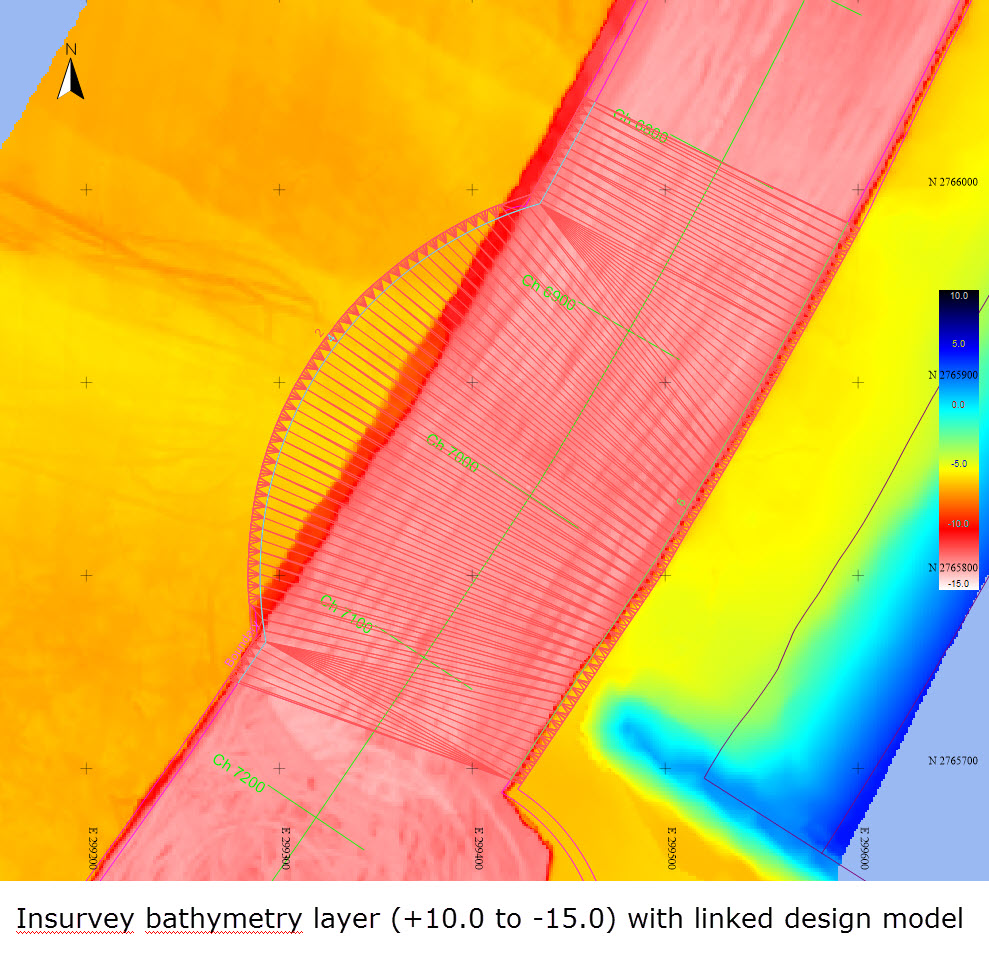The height and width of the screenshot is (957, 989).
Task: Click the 'Ch 7200' chainage label
Action: pos(239,773)
